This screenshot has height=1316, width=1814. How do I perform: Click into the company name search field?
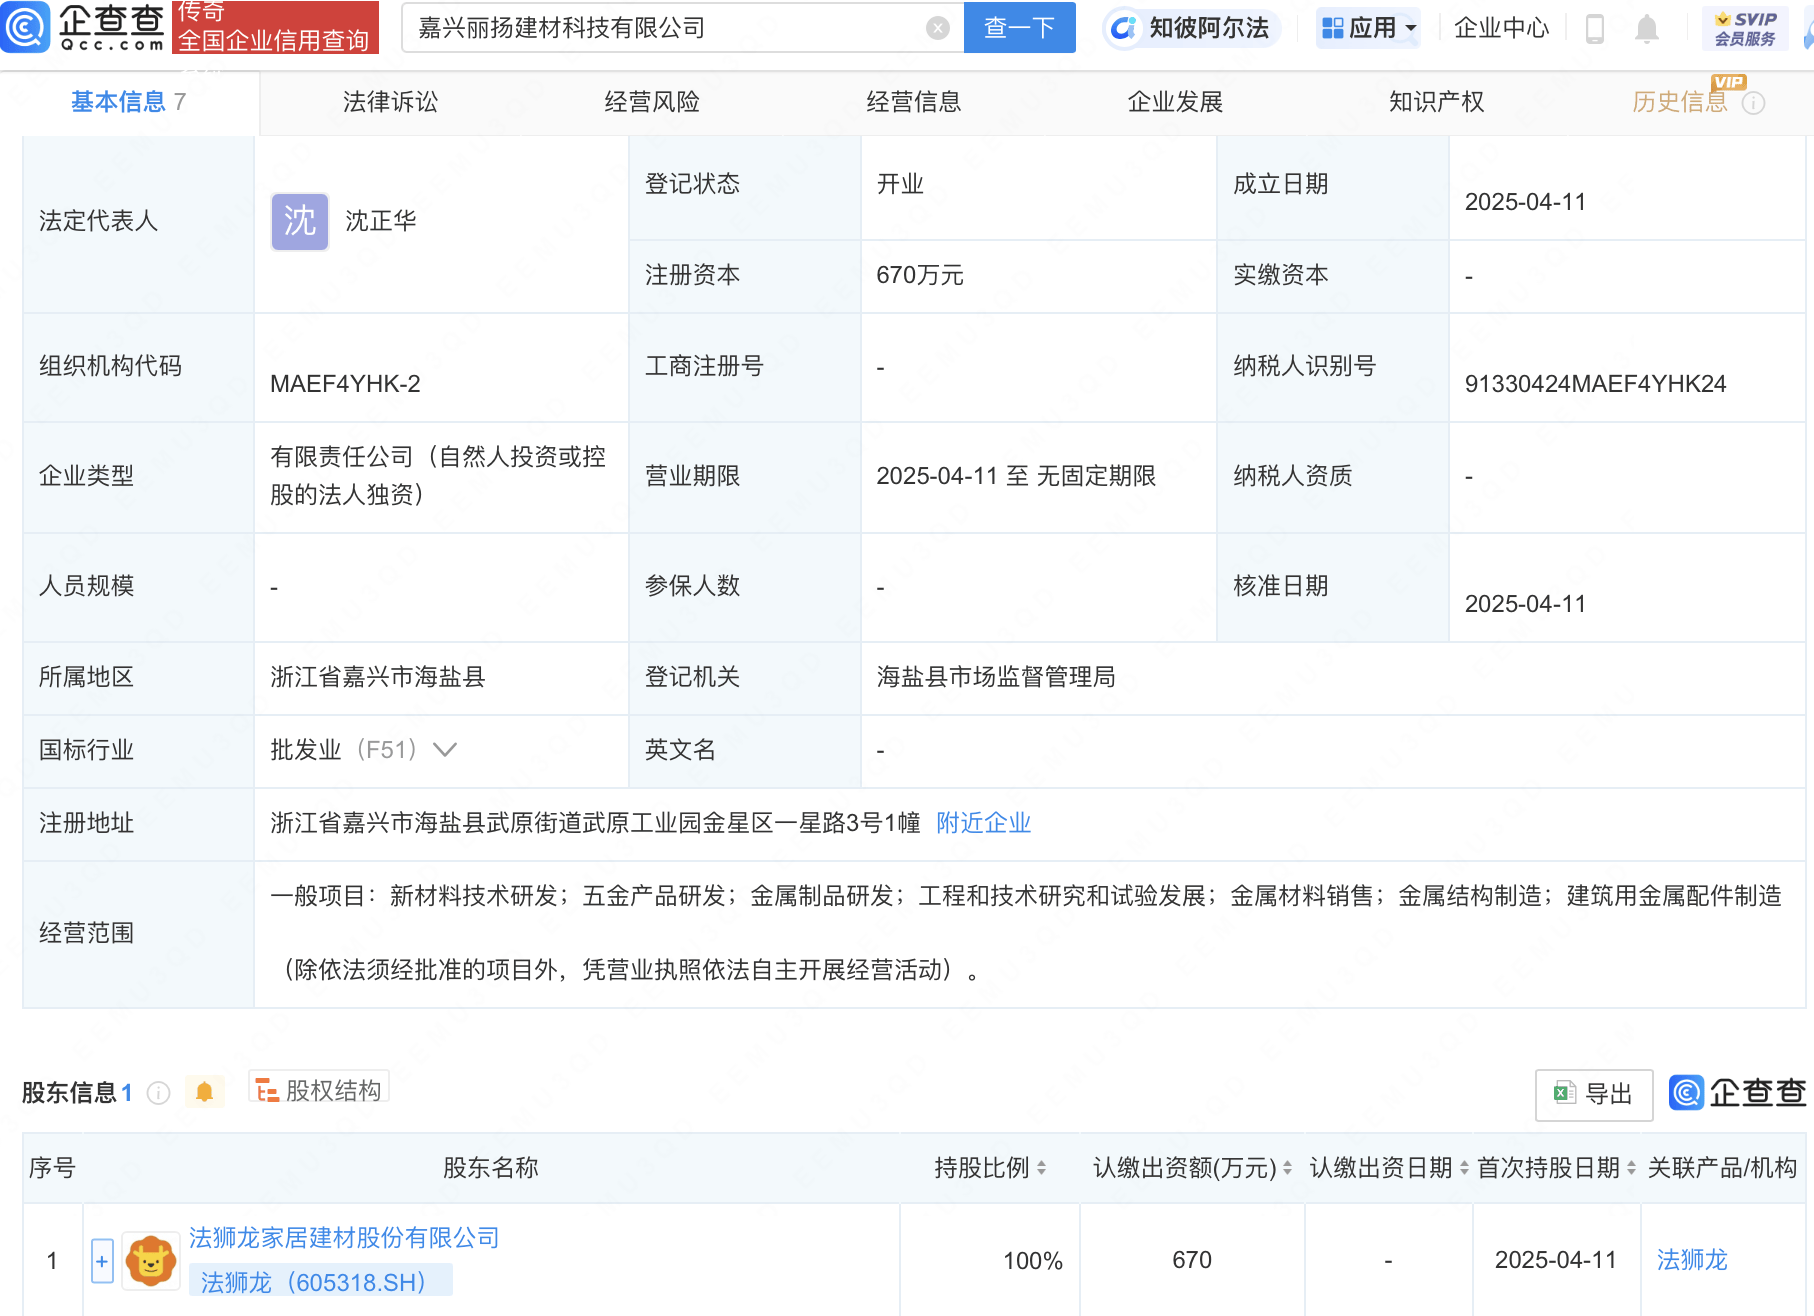click(666, 28)
